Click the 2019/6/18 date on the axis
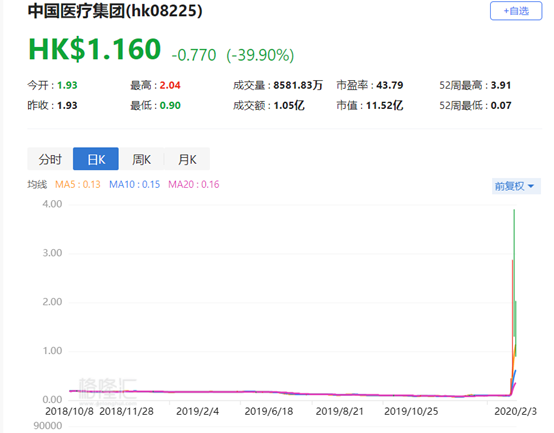 click(269, 411)
